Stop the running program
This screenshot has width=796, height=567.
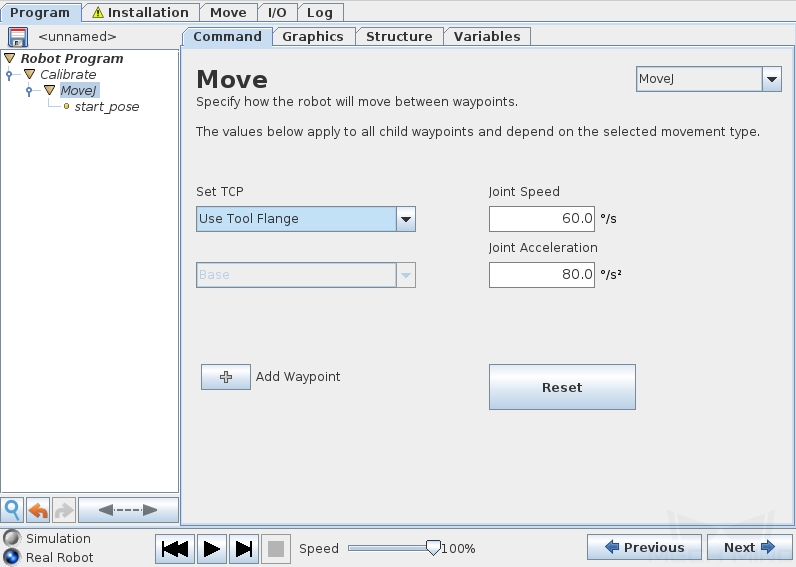[276, 549]
